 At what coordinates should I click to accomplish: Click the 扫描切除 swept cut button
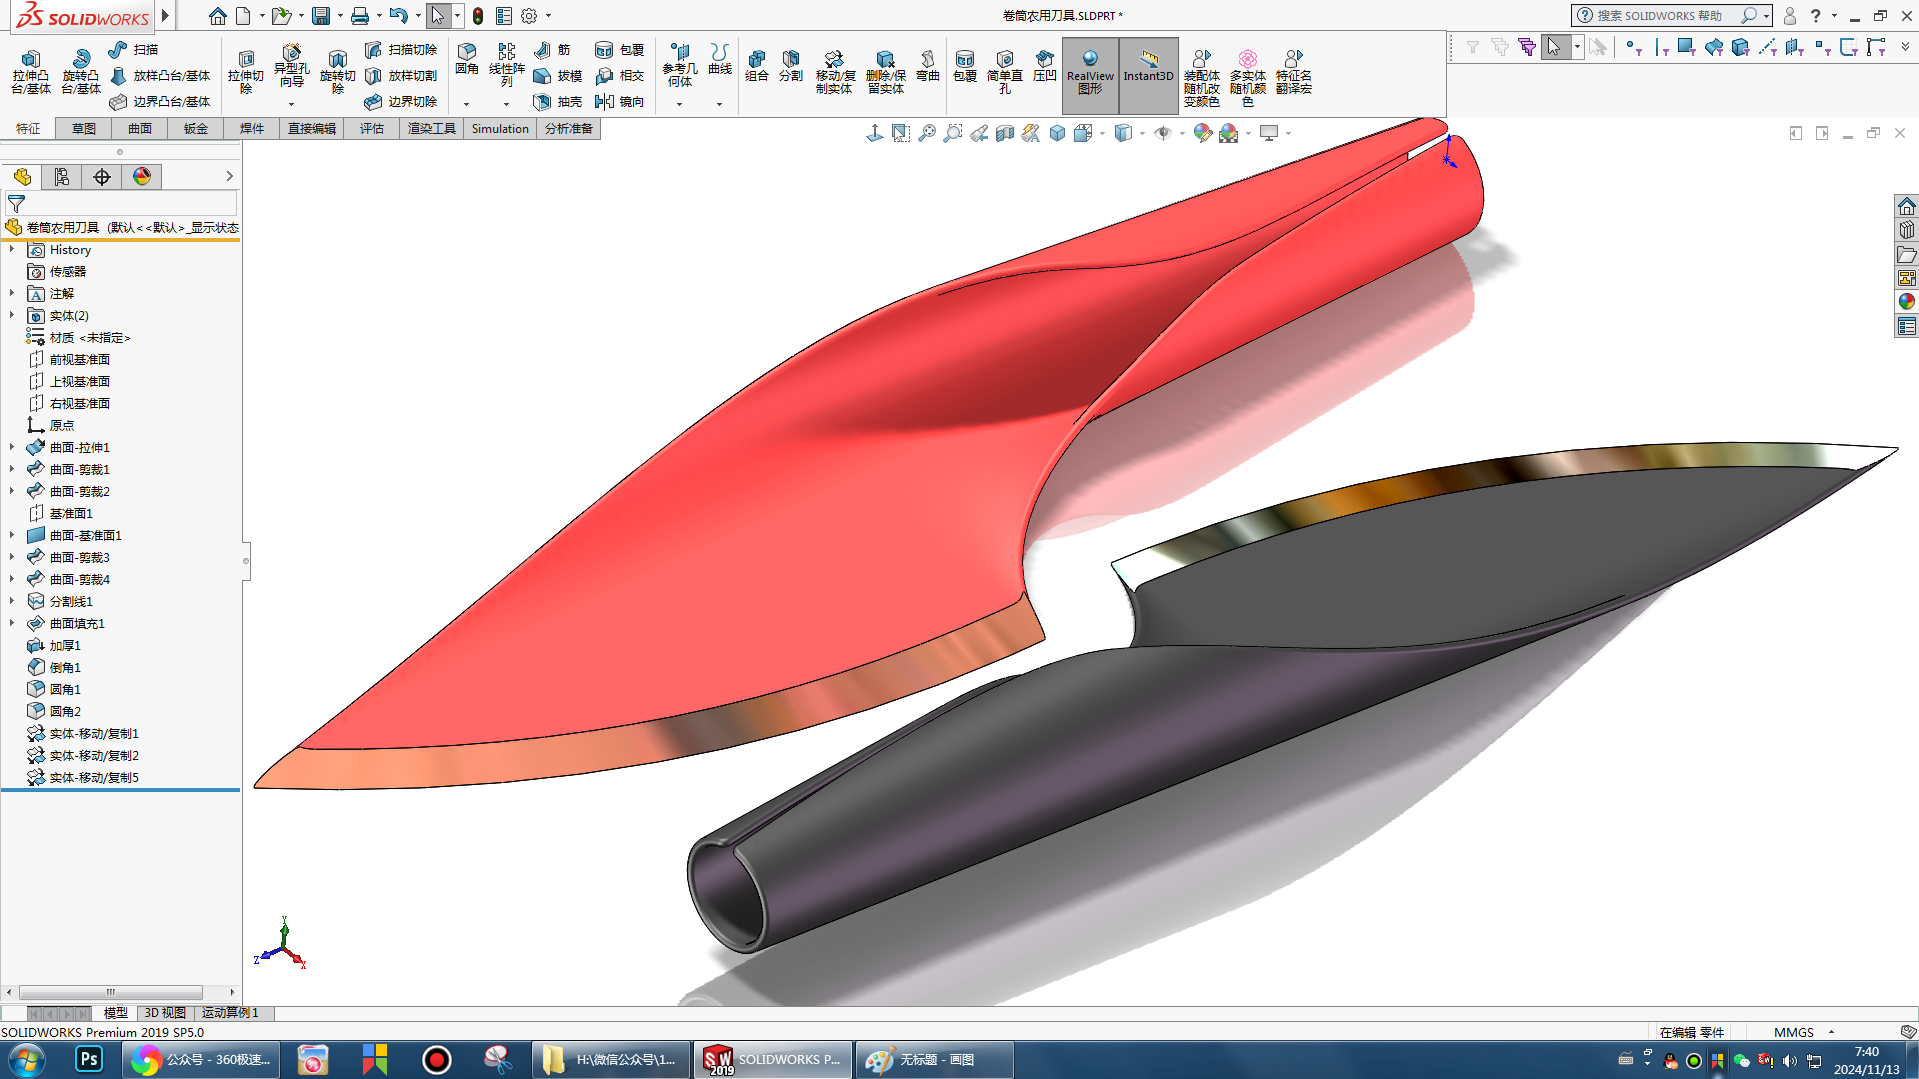[400, 49]
